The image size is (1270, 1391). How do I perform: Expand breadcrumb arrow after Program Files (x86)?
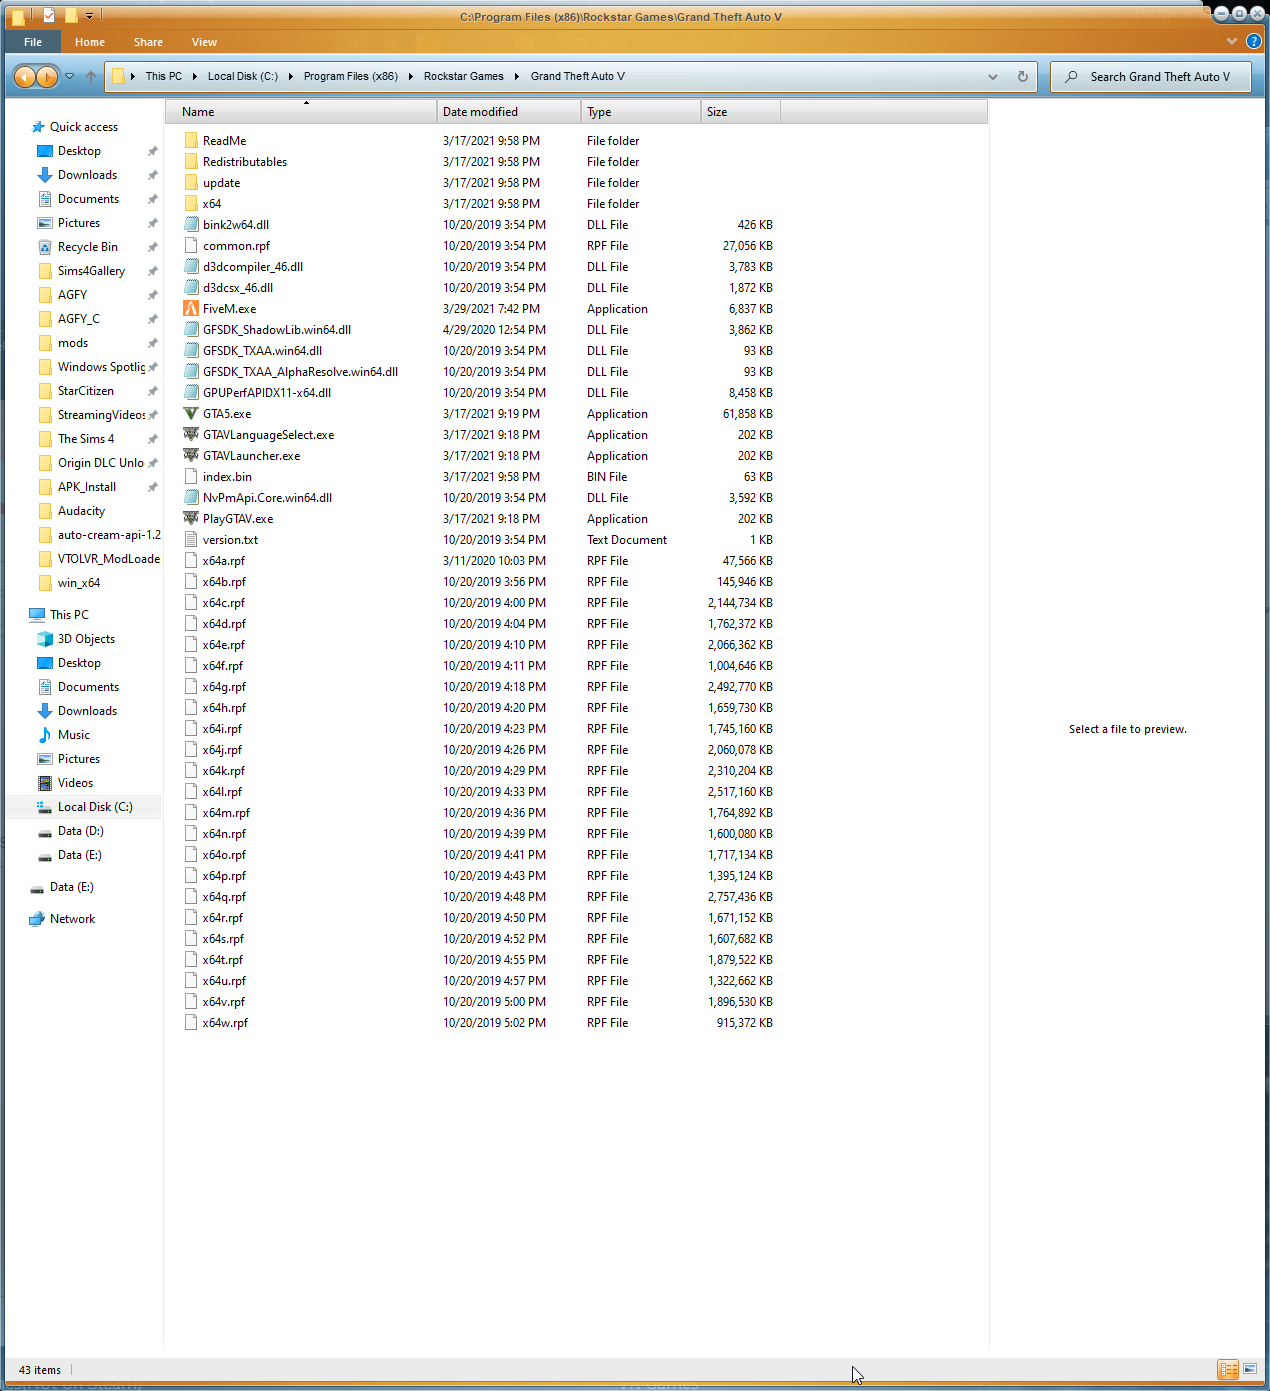click(x=410, y=77)
